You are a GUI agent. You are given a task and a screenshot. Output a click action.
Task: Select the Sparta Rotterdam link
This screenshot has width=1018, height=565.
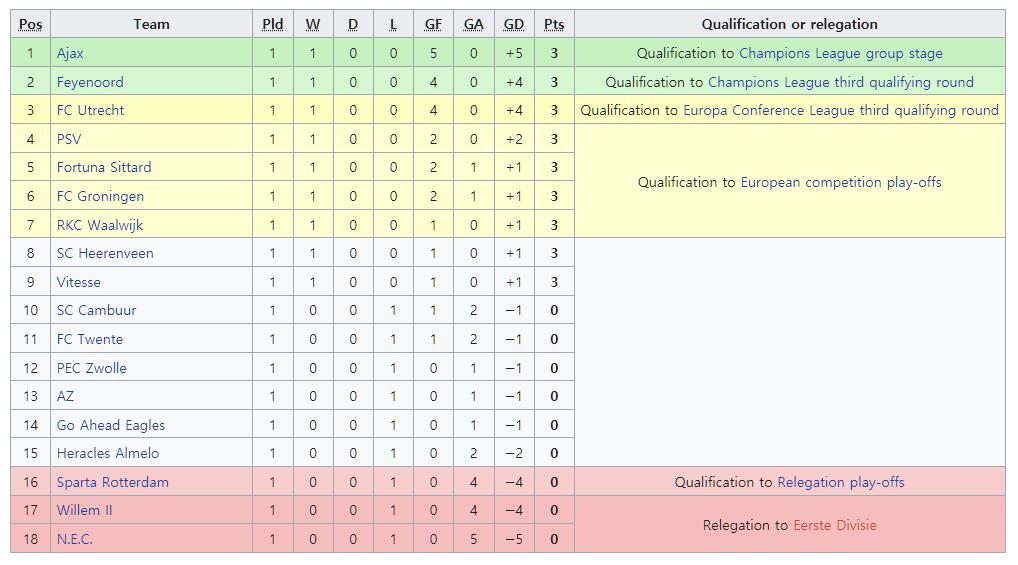pos(112,483)
